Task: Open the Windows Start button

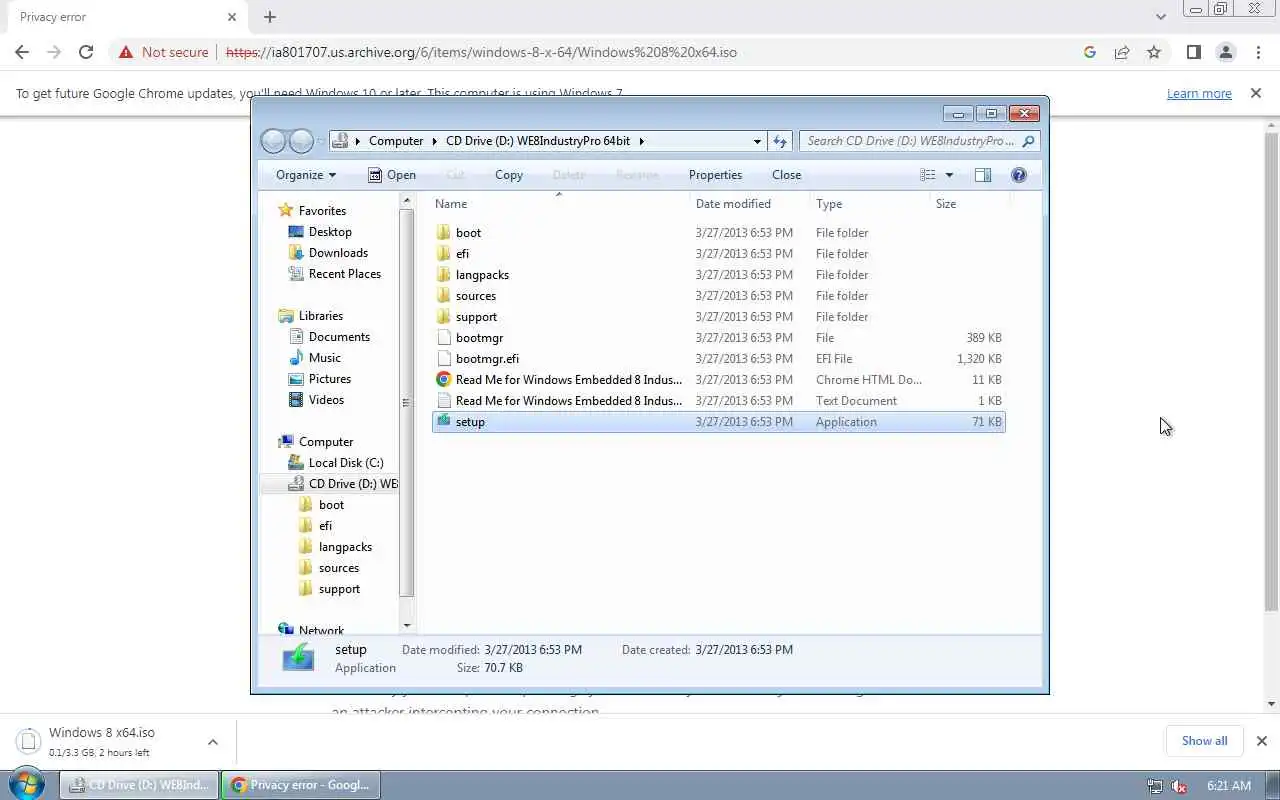Action: pyautogui.click(x=27, y=784)
